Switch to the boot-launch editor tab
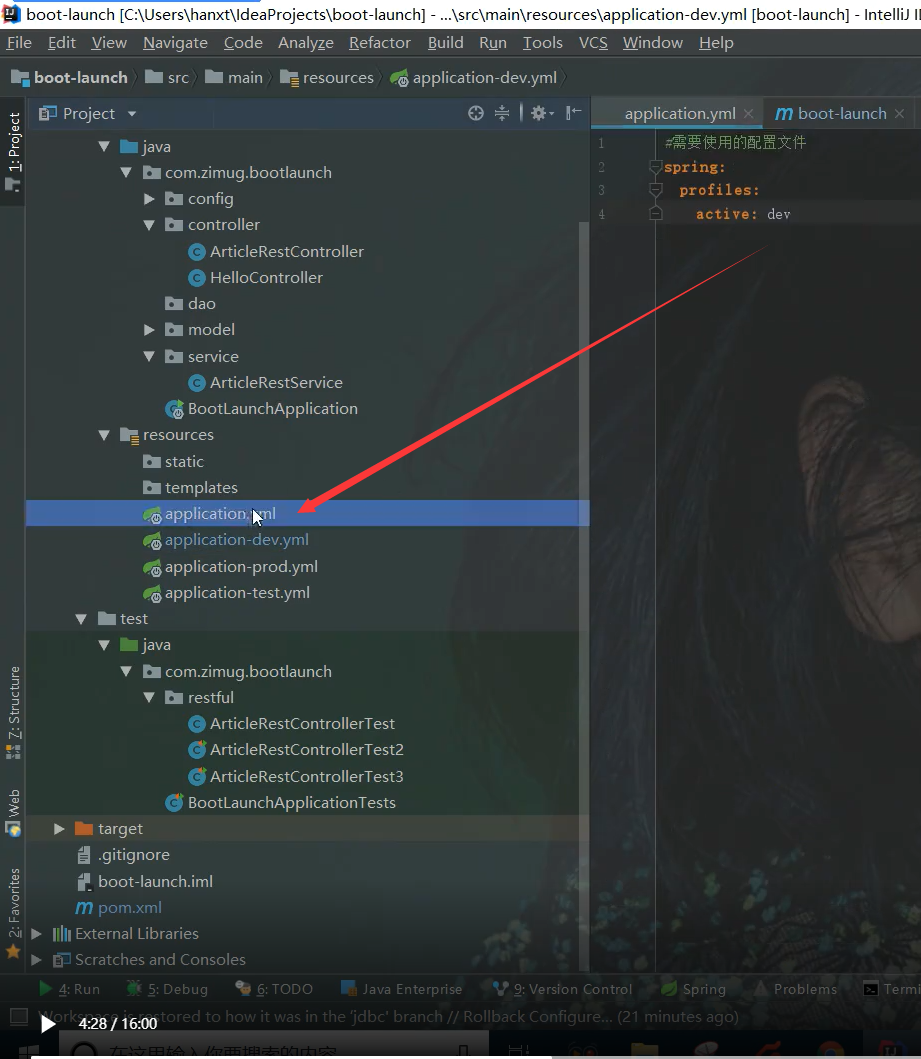 (x=841, y=113)
